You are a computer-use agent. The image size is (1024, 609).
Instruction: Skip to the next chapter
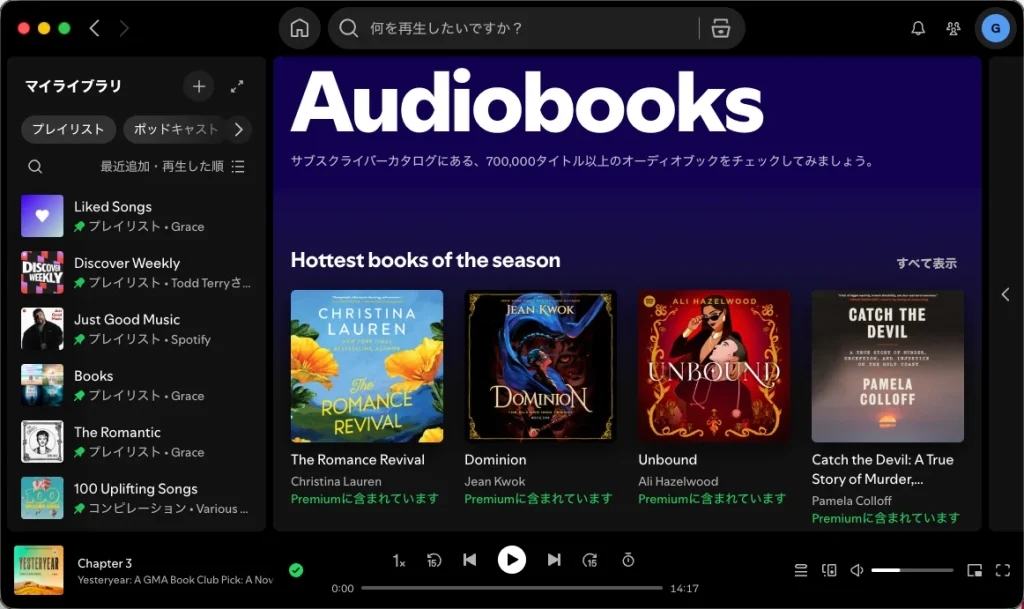(x=554, y=560)
